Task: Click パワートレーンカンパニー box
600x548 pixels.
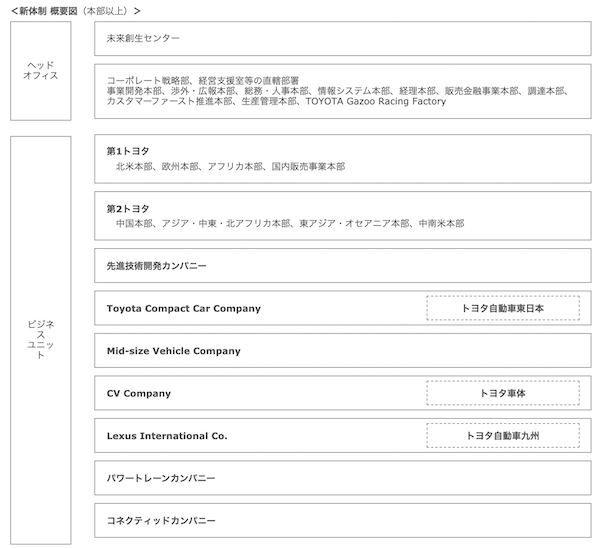Action: coord(342,478)
